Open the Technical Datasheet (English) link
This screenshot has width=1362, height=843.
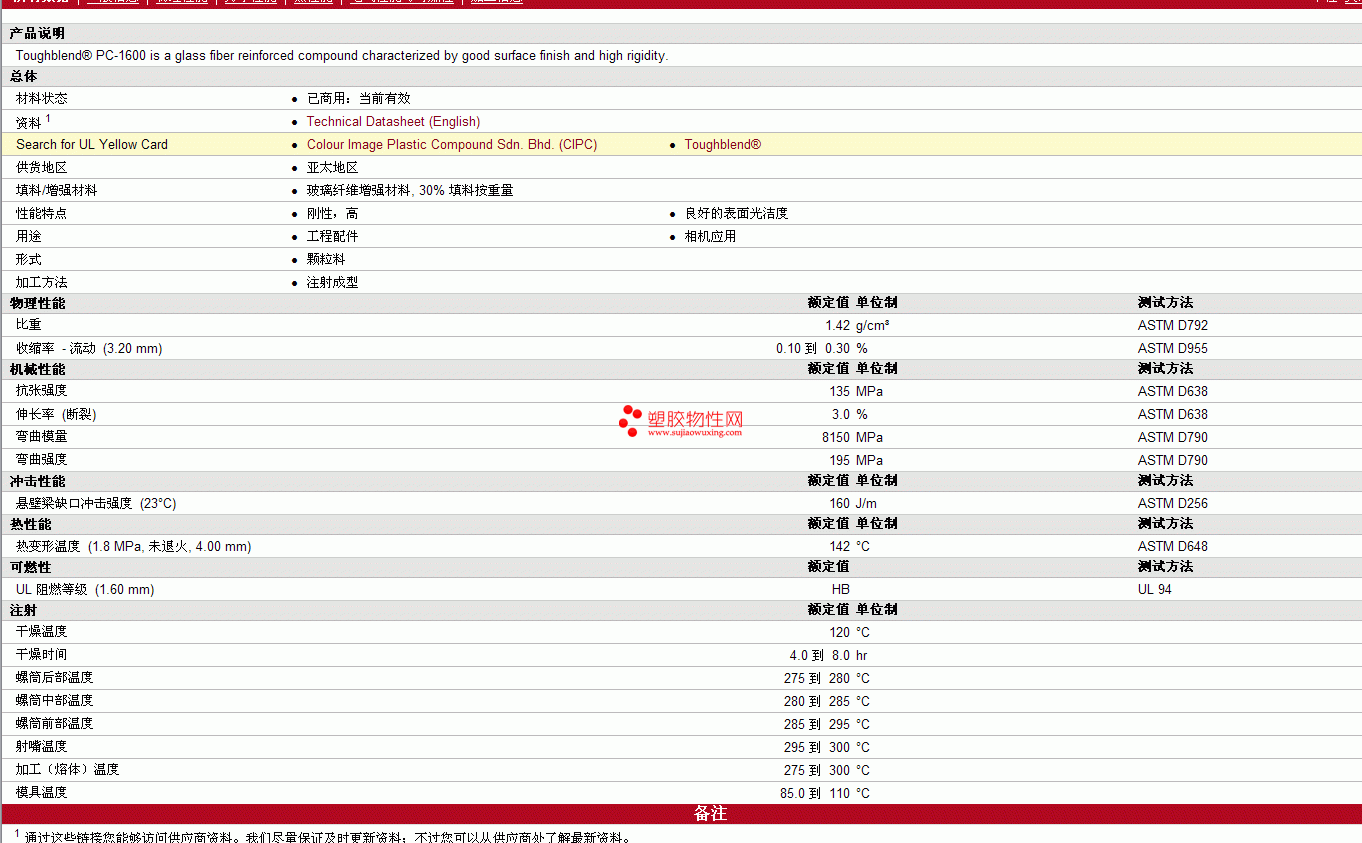(x=393, y=121)
